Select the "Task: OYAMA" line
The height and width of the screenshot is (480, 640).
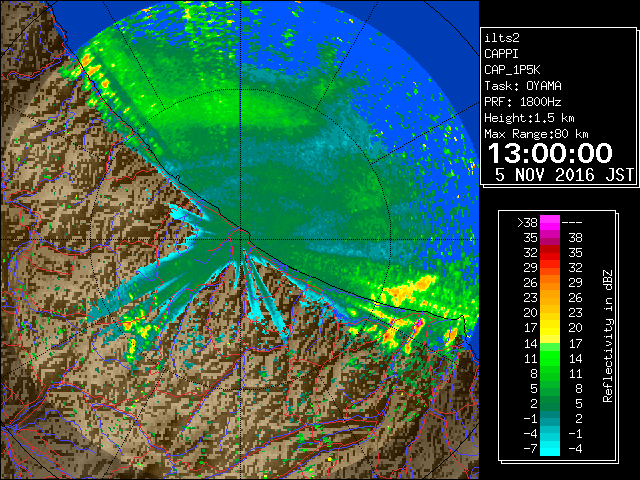tap(523, 86)
